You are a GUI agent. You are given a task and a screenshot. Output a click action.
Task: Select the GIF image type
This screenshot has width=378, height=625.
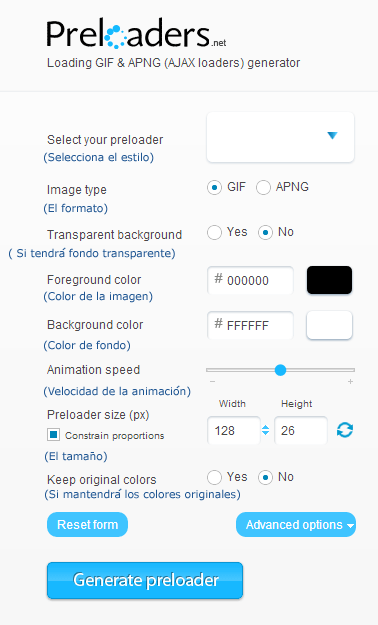point(215,187)
